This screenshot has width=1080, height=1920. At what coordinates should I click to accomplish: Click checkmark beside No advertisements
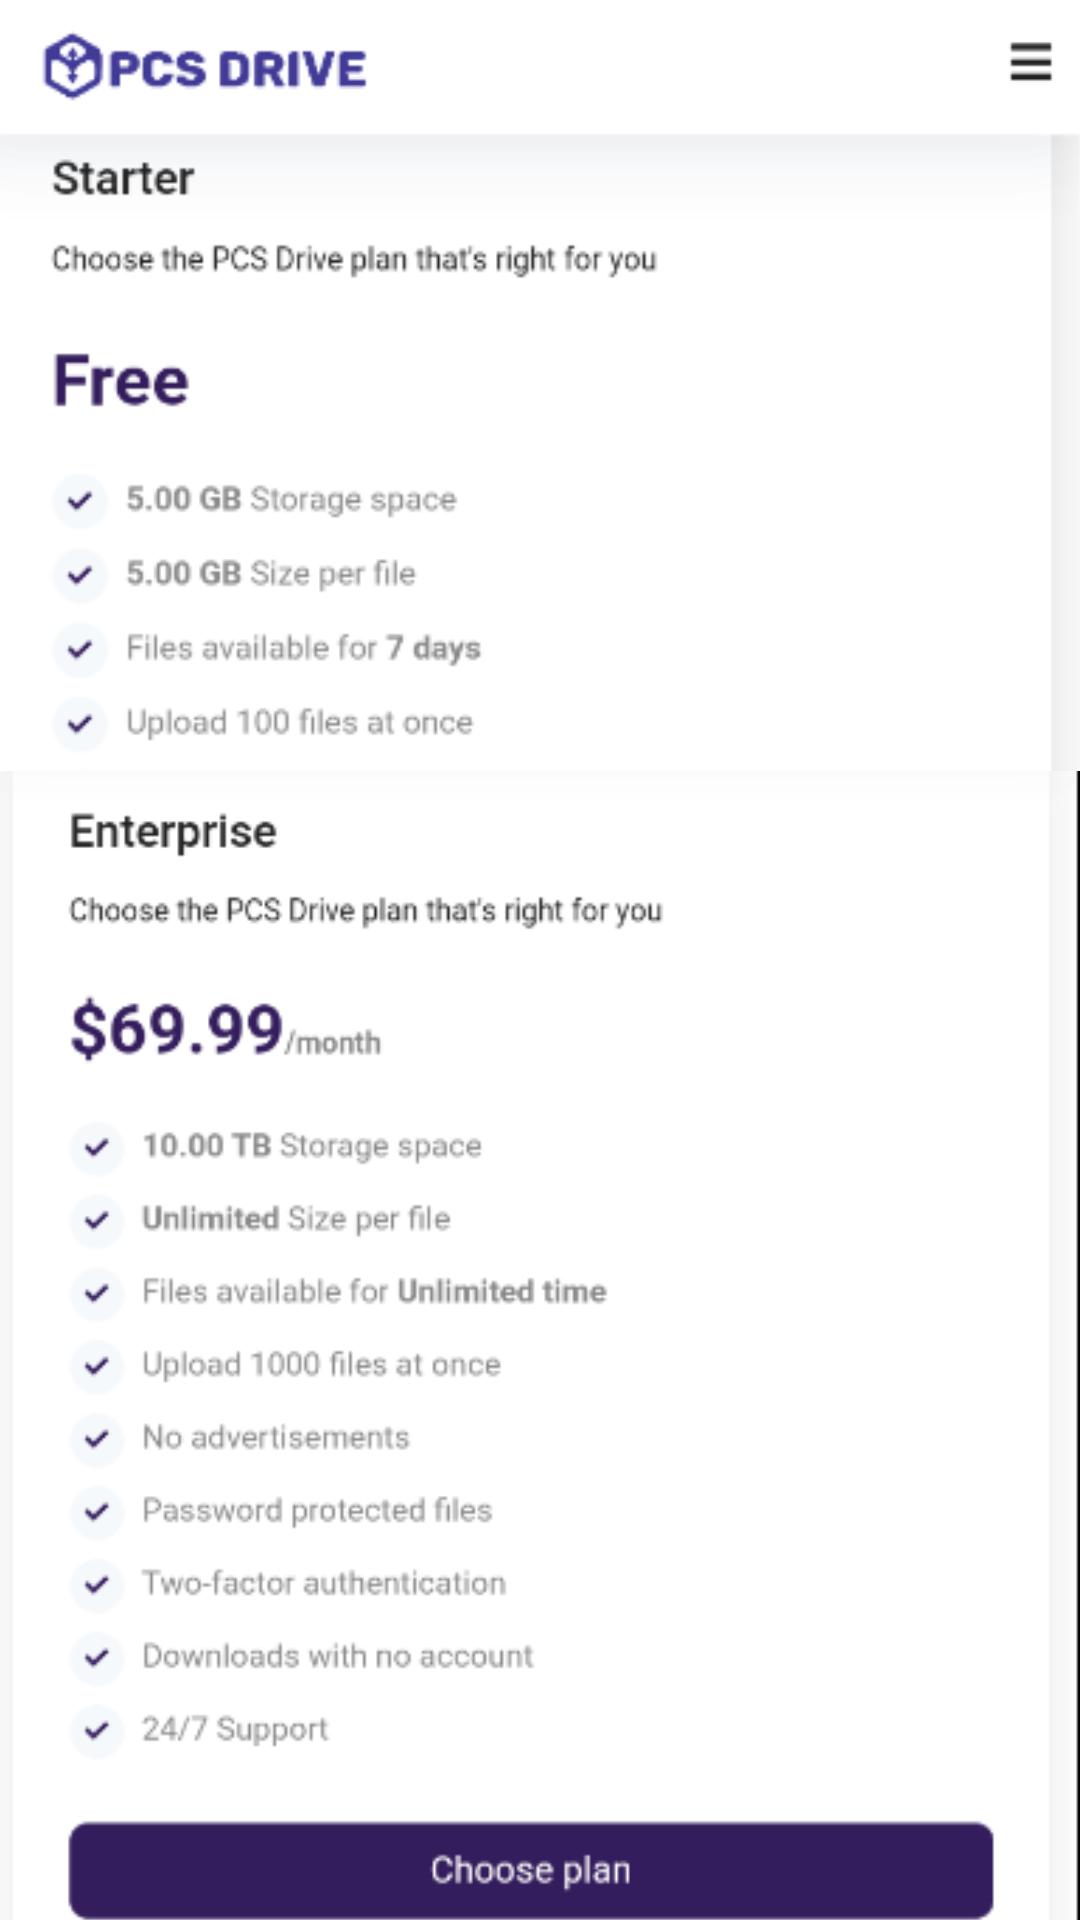[x=97, y=1439]
